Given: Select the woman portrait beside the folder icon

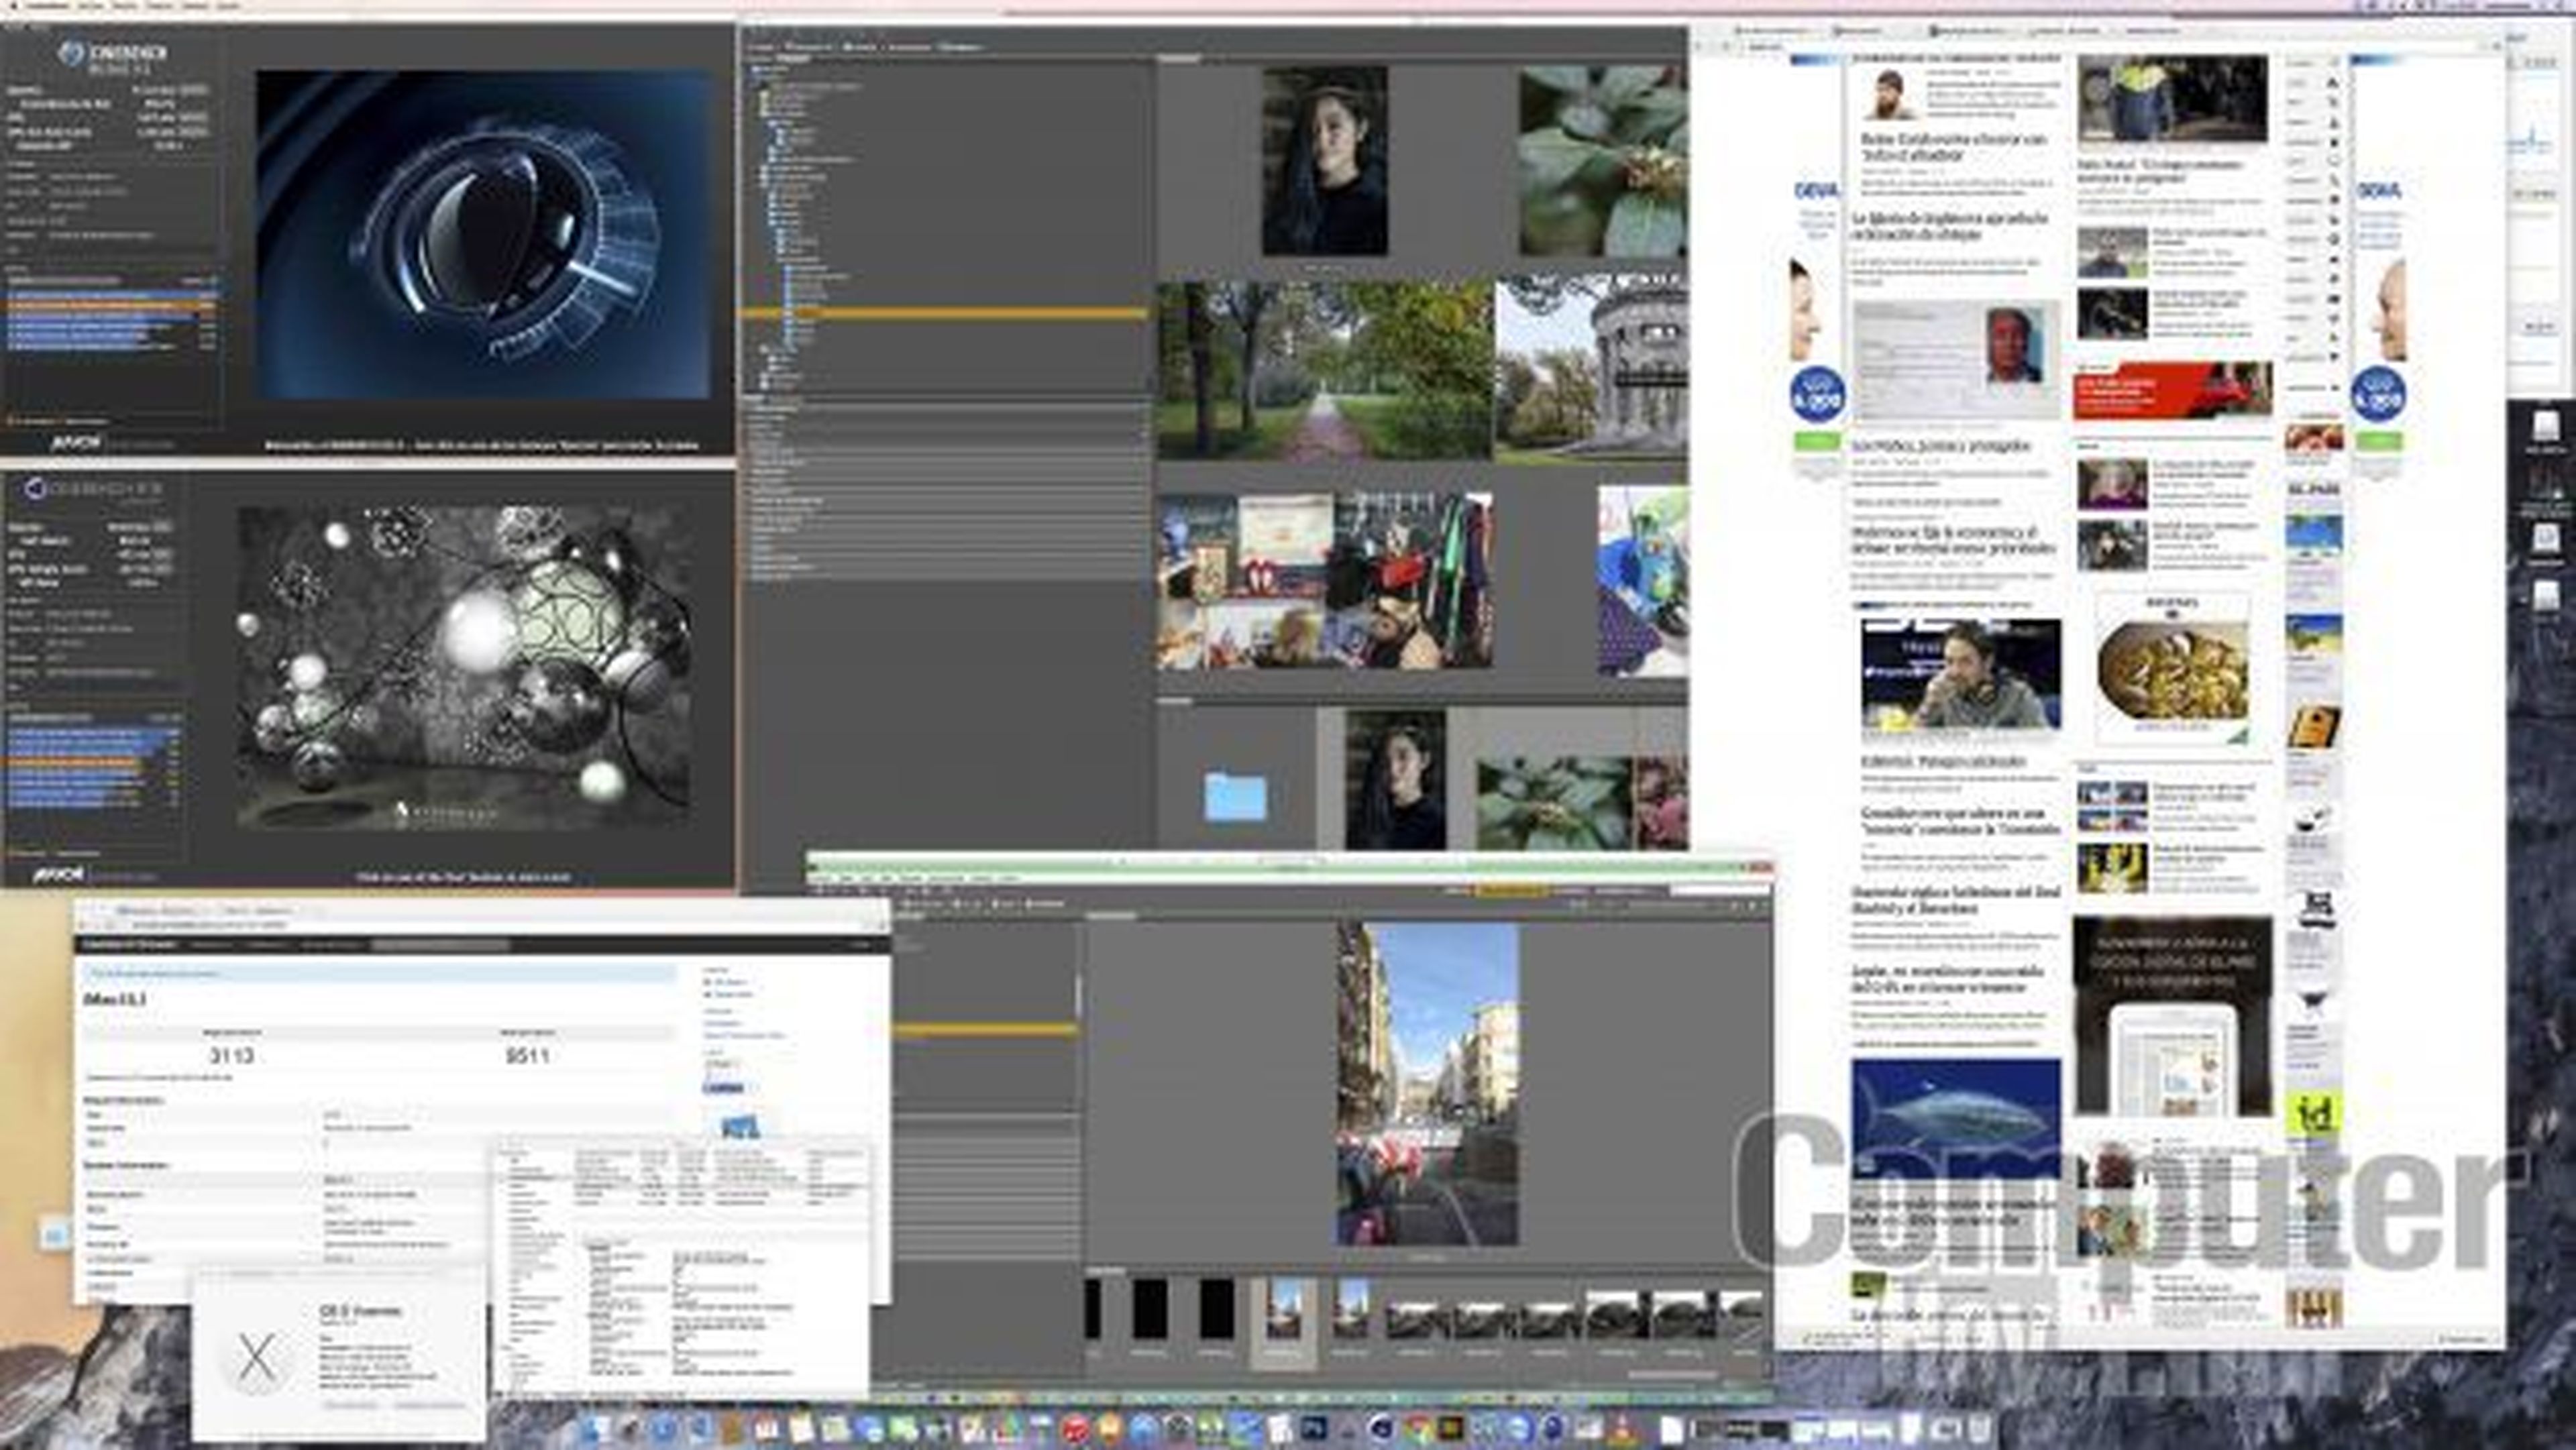Looking at the screenshot, I should (x=1395, y=780).
